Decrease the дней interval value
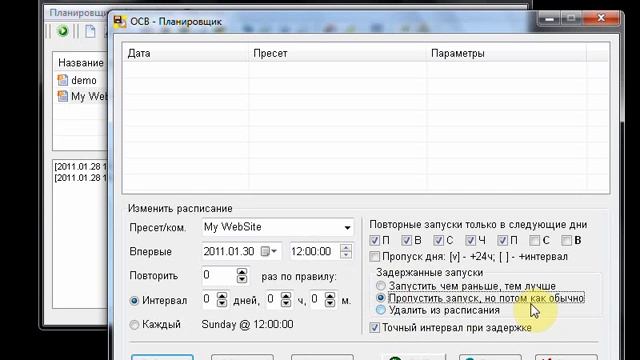The height and width of the screenshot is (360, 640). pos(222,304)
